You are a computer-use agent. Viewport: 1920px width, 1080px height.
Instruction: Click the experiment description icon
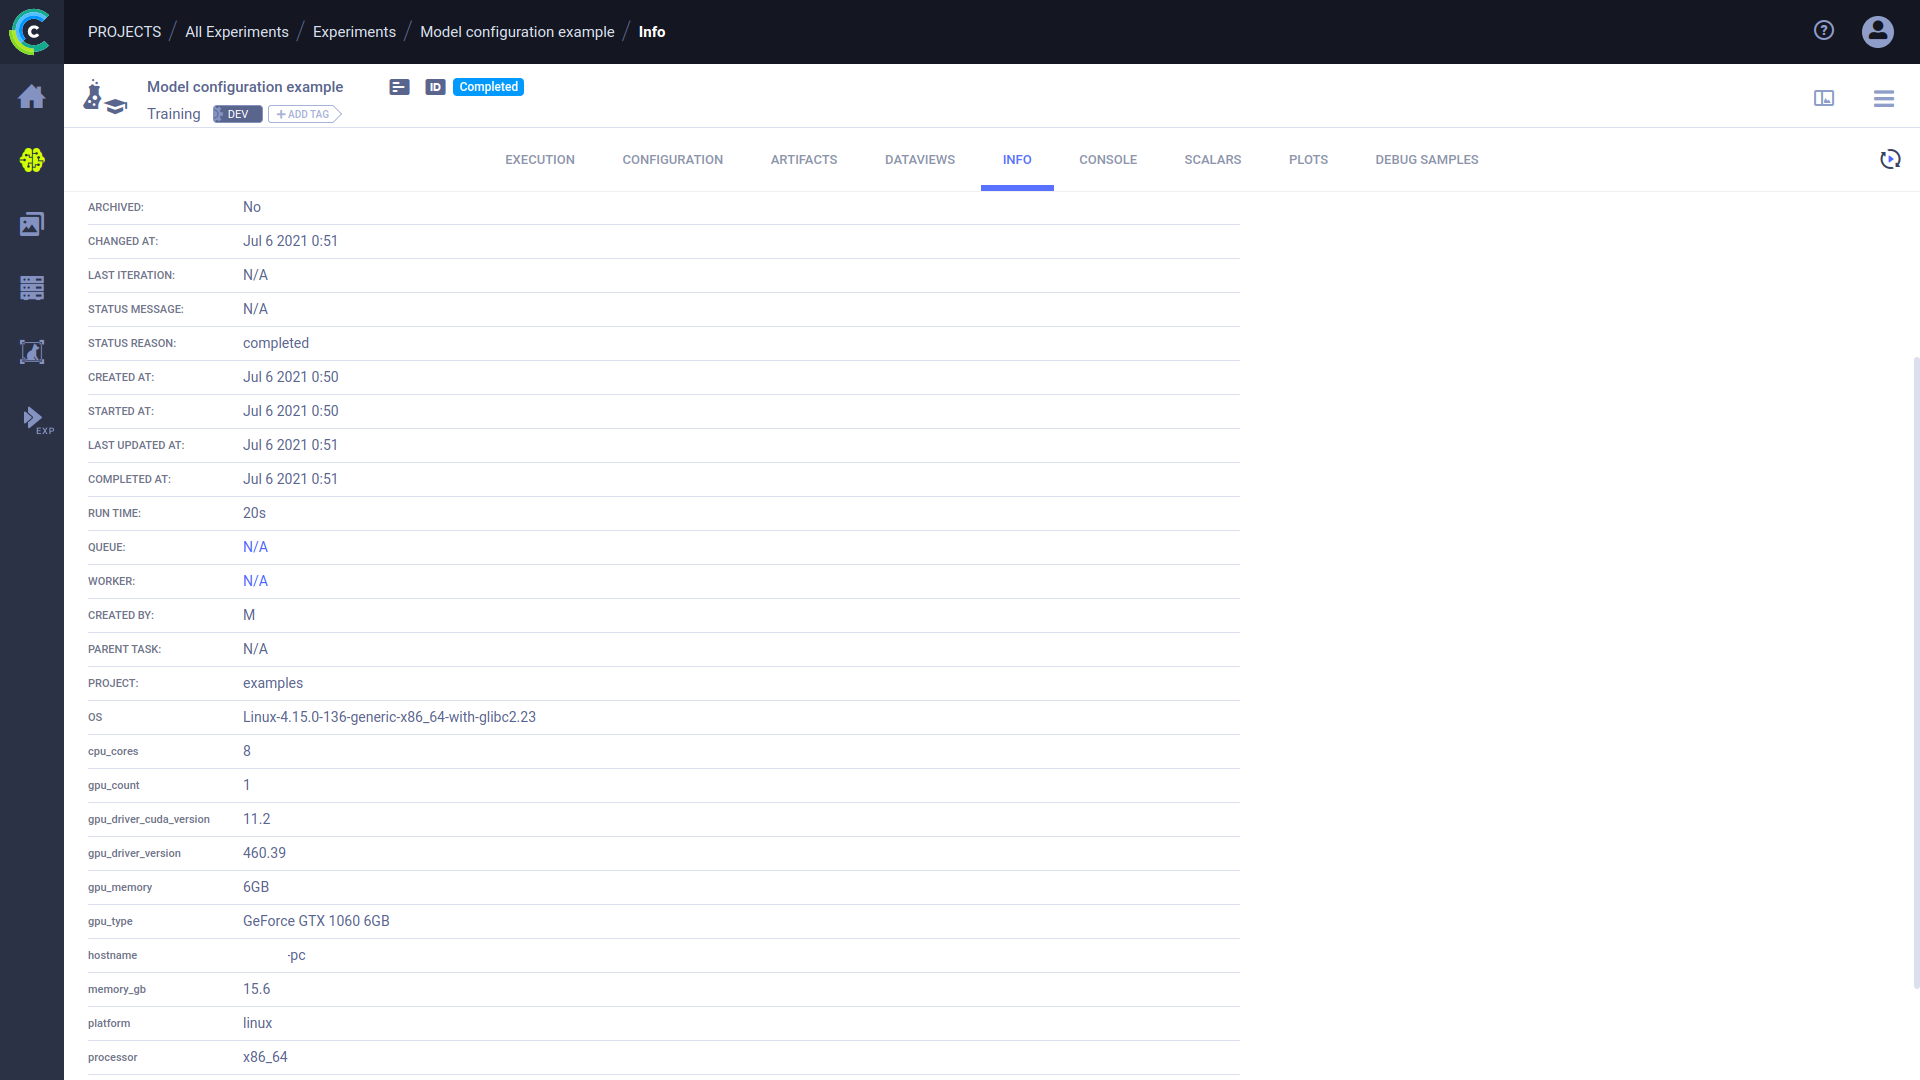[399, 87]
